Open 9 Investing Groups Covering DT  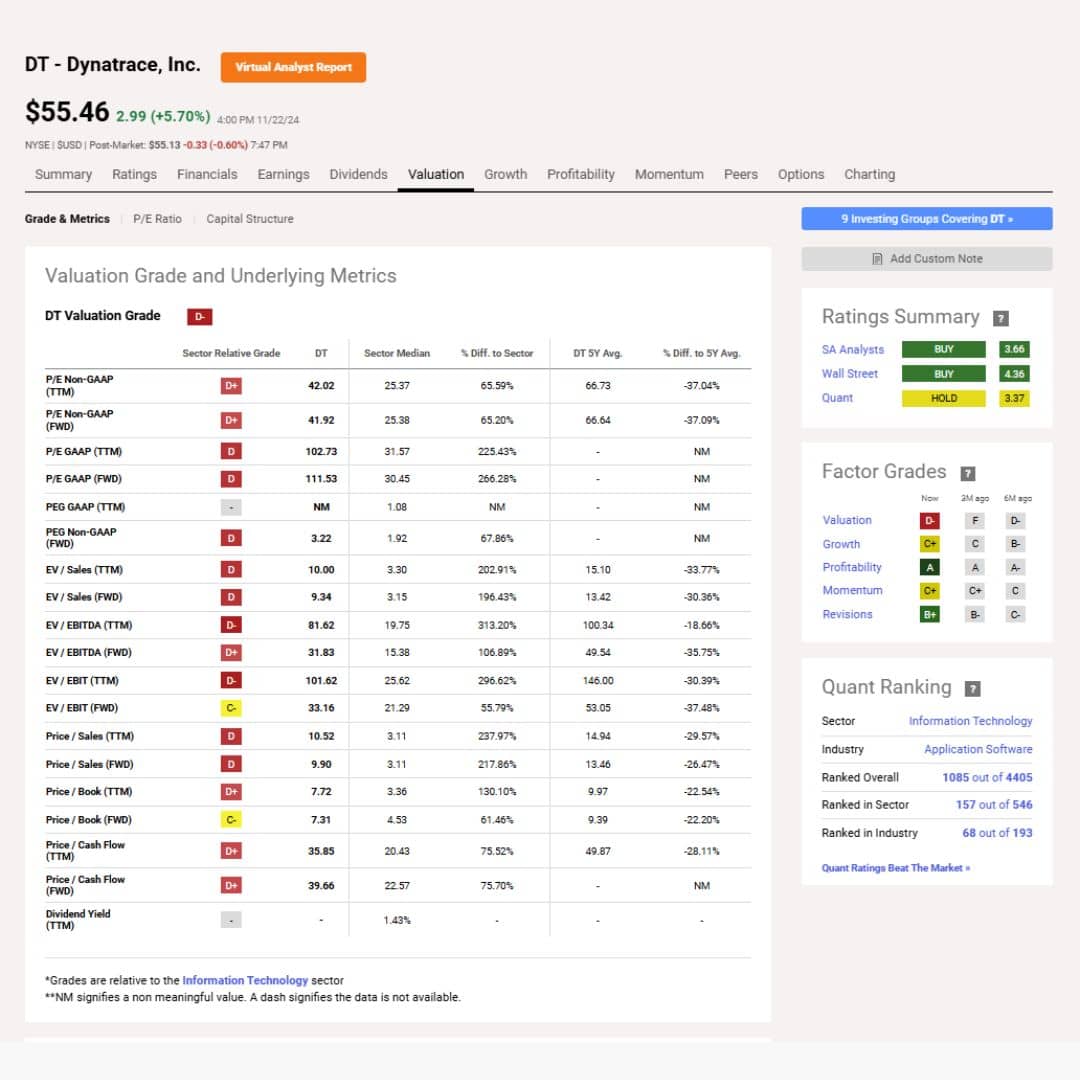pyautogui.click(x=926, y=219)
